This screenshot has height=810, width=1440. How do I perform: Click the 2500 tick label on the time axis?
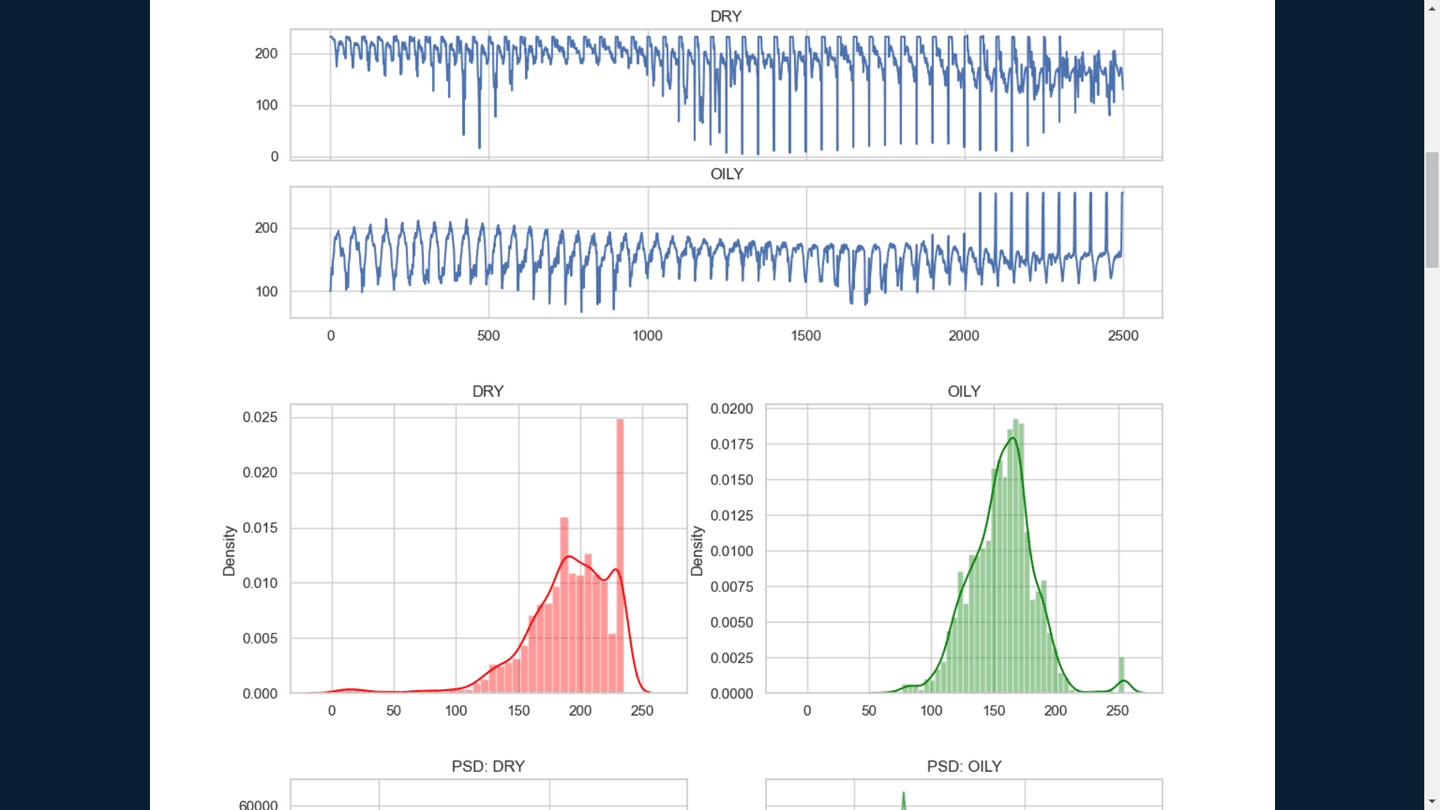(1123, 336)
